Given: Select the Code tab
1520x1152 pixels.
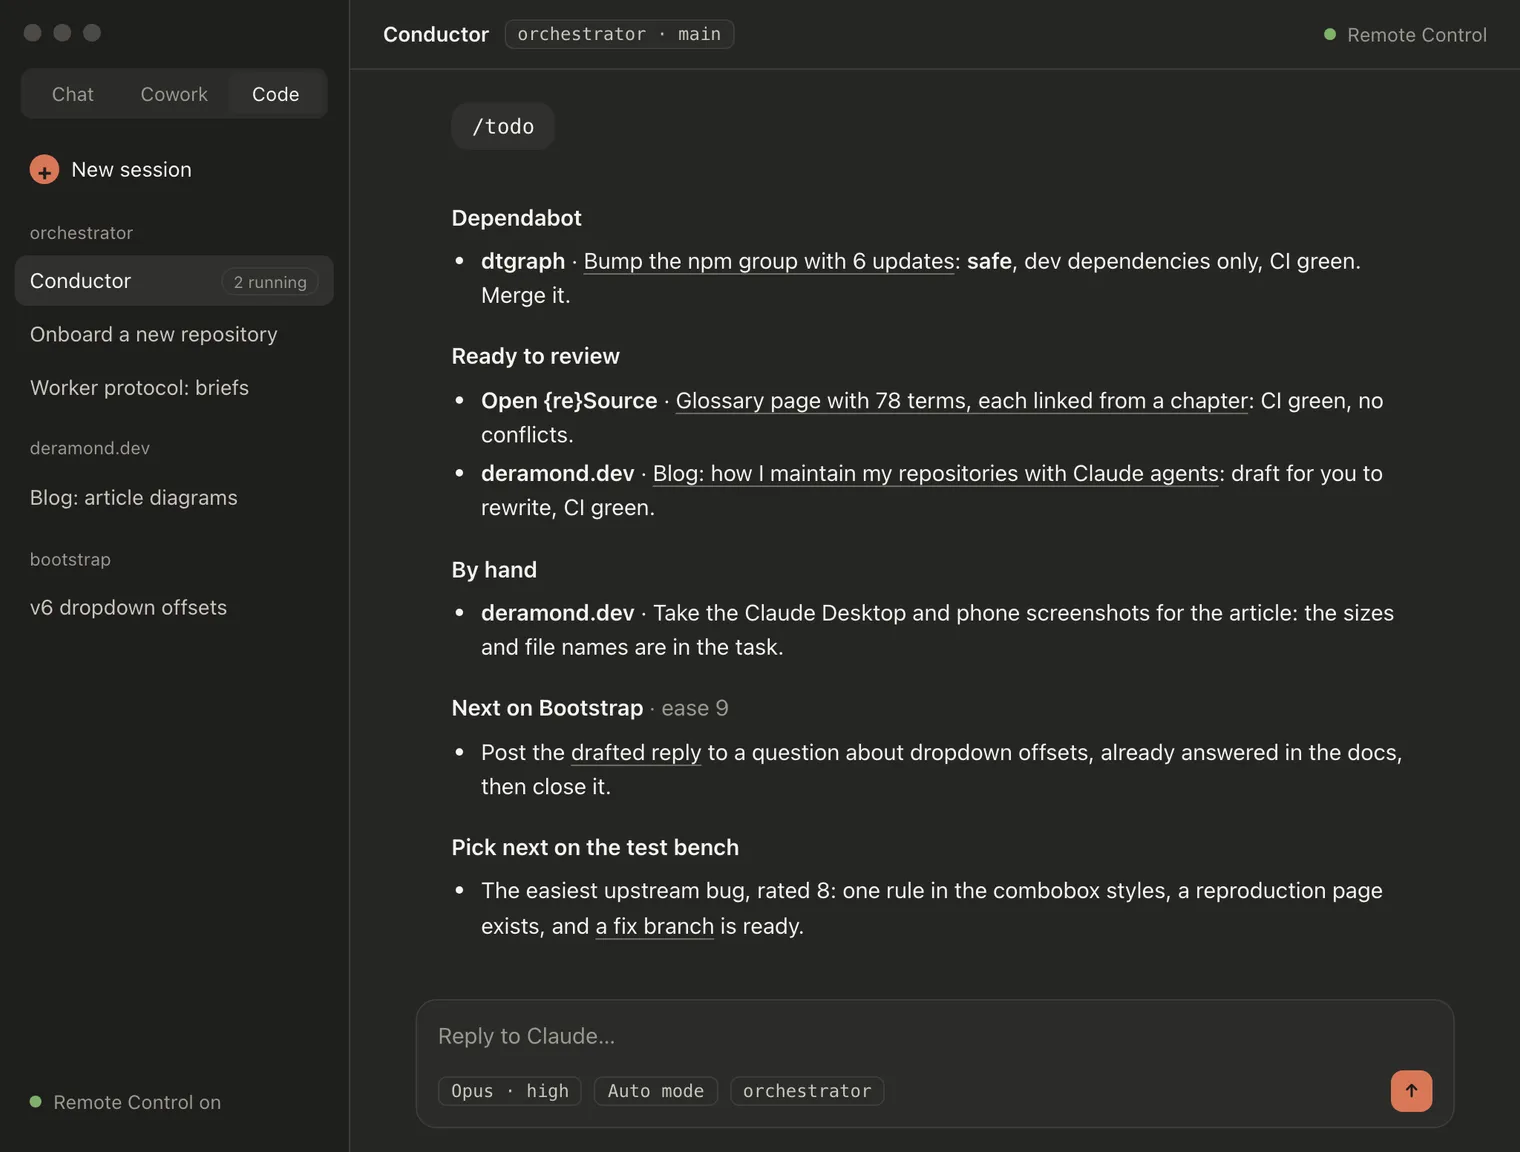Looking at the screenshot, I should (276, 94).
